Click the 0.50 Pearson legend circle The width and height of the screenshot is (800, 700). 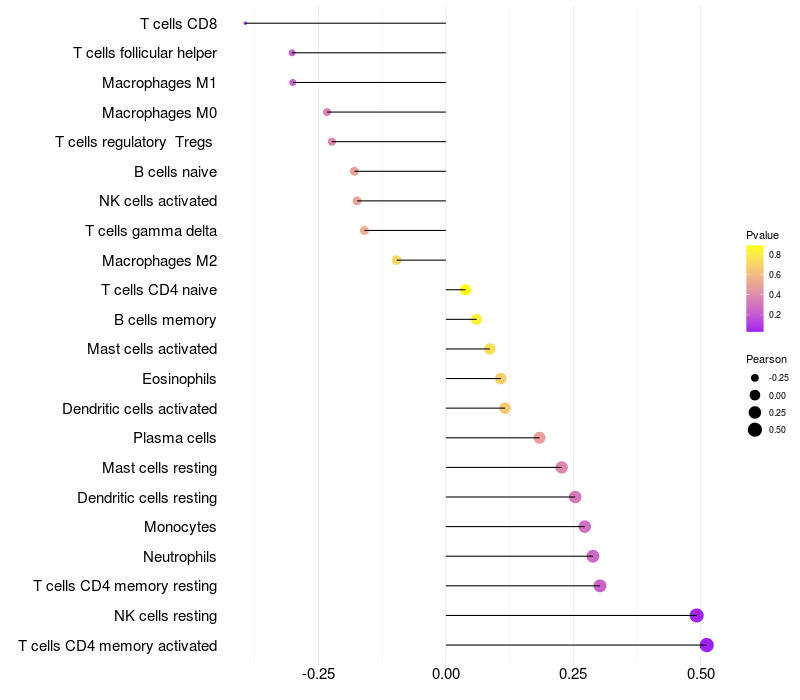tap(755, 430)
